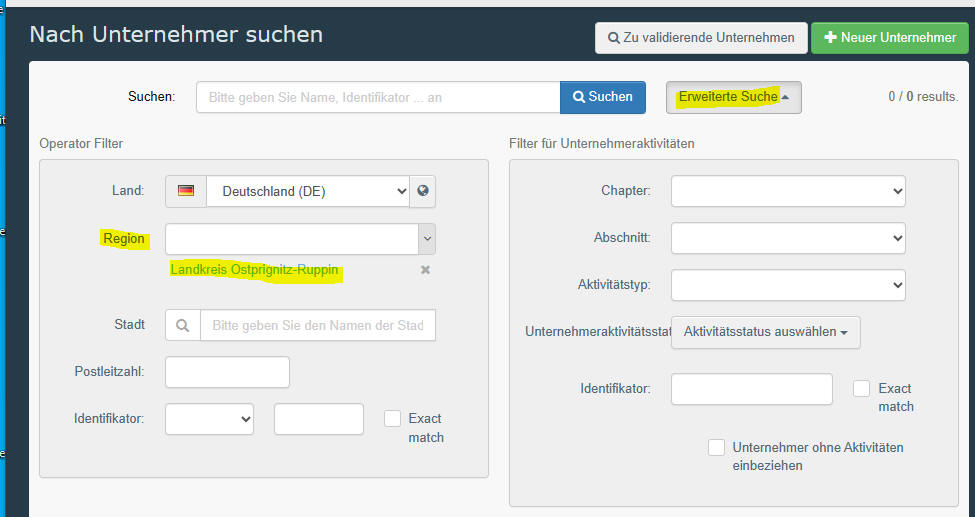Enable Unternehmer ohne Aktivitäten einbeziehen
The height and width of the screenshot is (517, 975).
click(716, 447)
